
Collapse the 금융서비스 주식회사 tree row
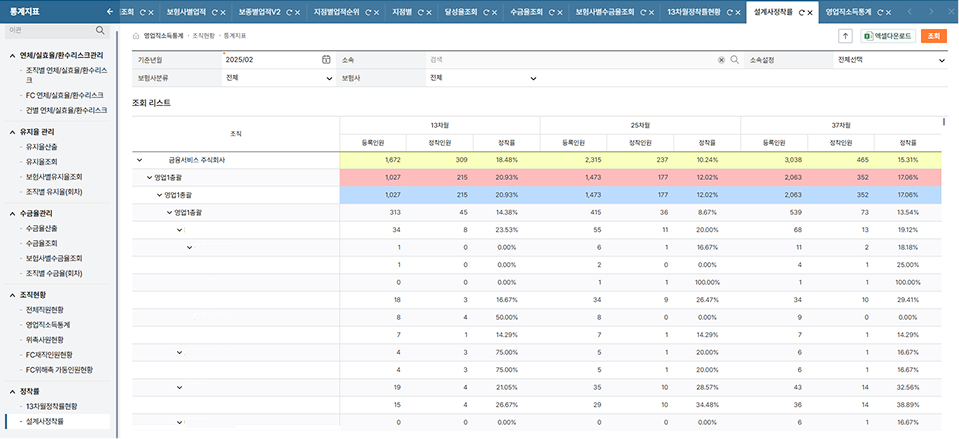point(139,160)
